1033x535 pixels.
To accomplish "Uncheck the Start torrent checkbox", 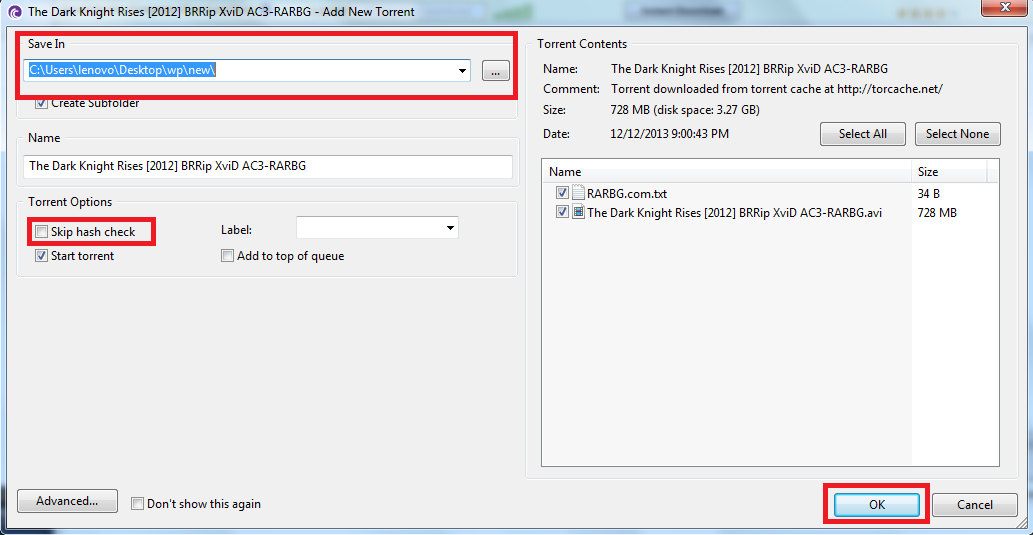I will point(42,256).
